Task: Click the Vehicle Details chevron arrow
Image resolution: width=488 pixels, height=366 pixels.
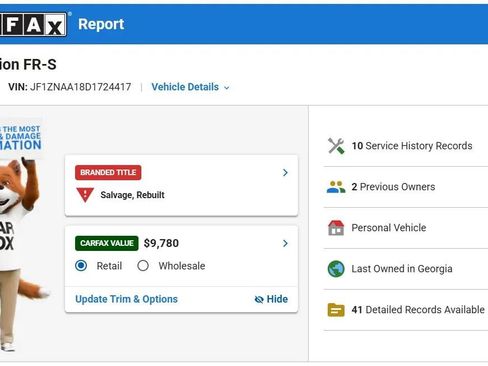Action: point(227,88)
